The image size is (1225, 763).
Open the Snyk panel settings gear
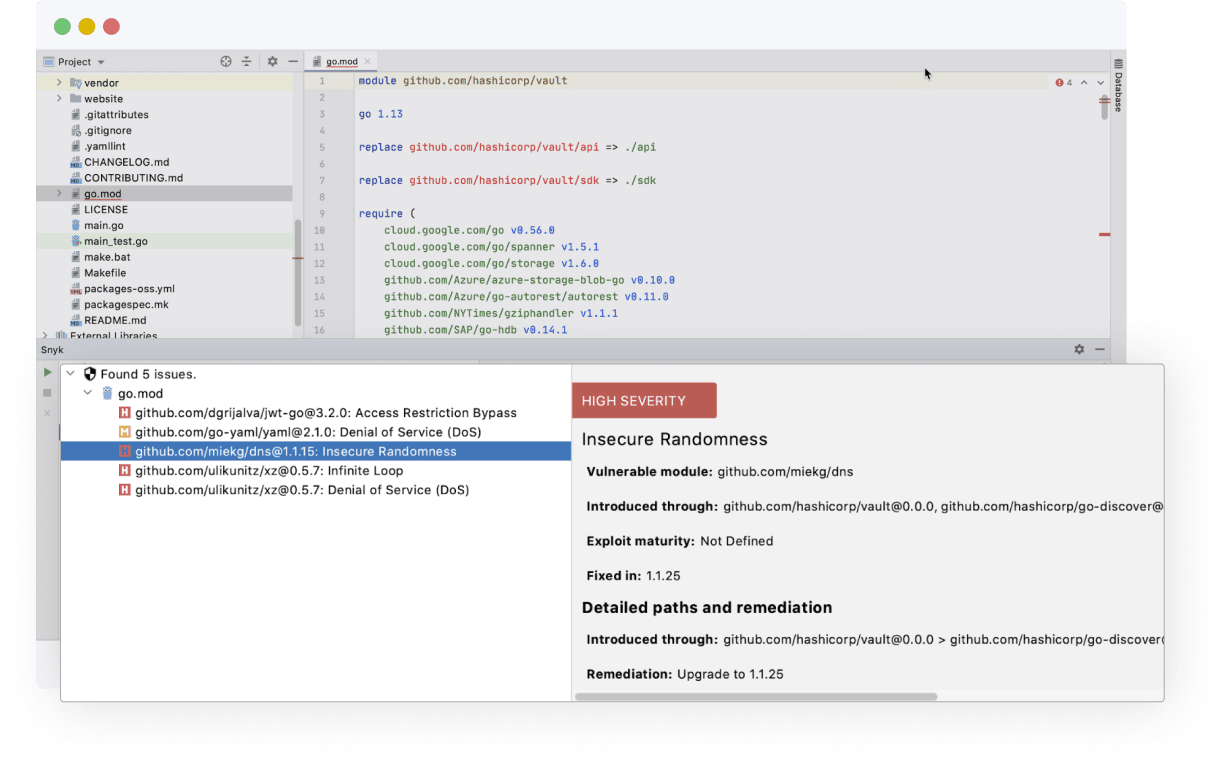pyautogui.click(x=1079, y=350)
